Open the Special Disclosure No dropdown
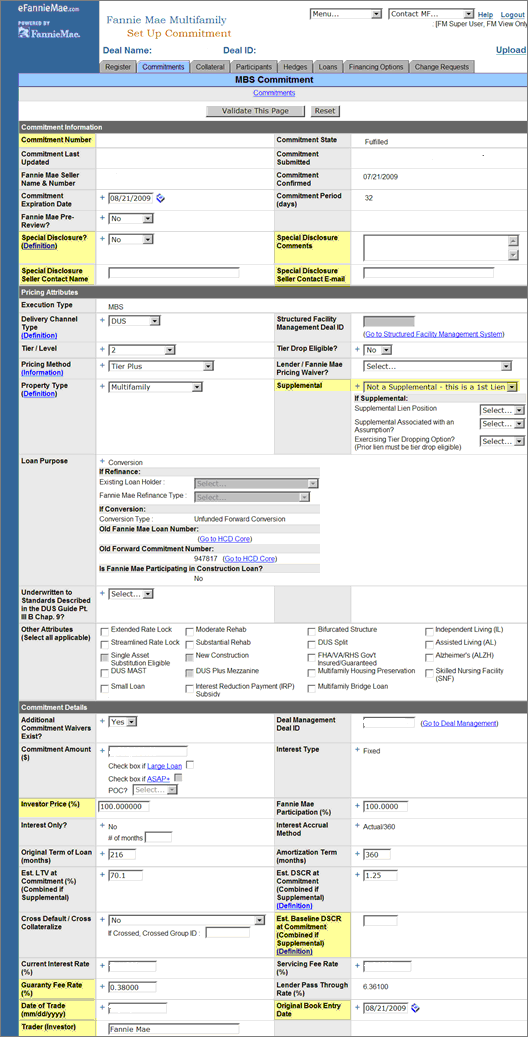 (x=131, y=239)
